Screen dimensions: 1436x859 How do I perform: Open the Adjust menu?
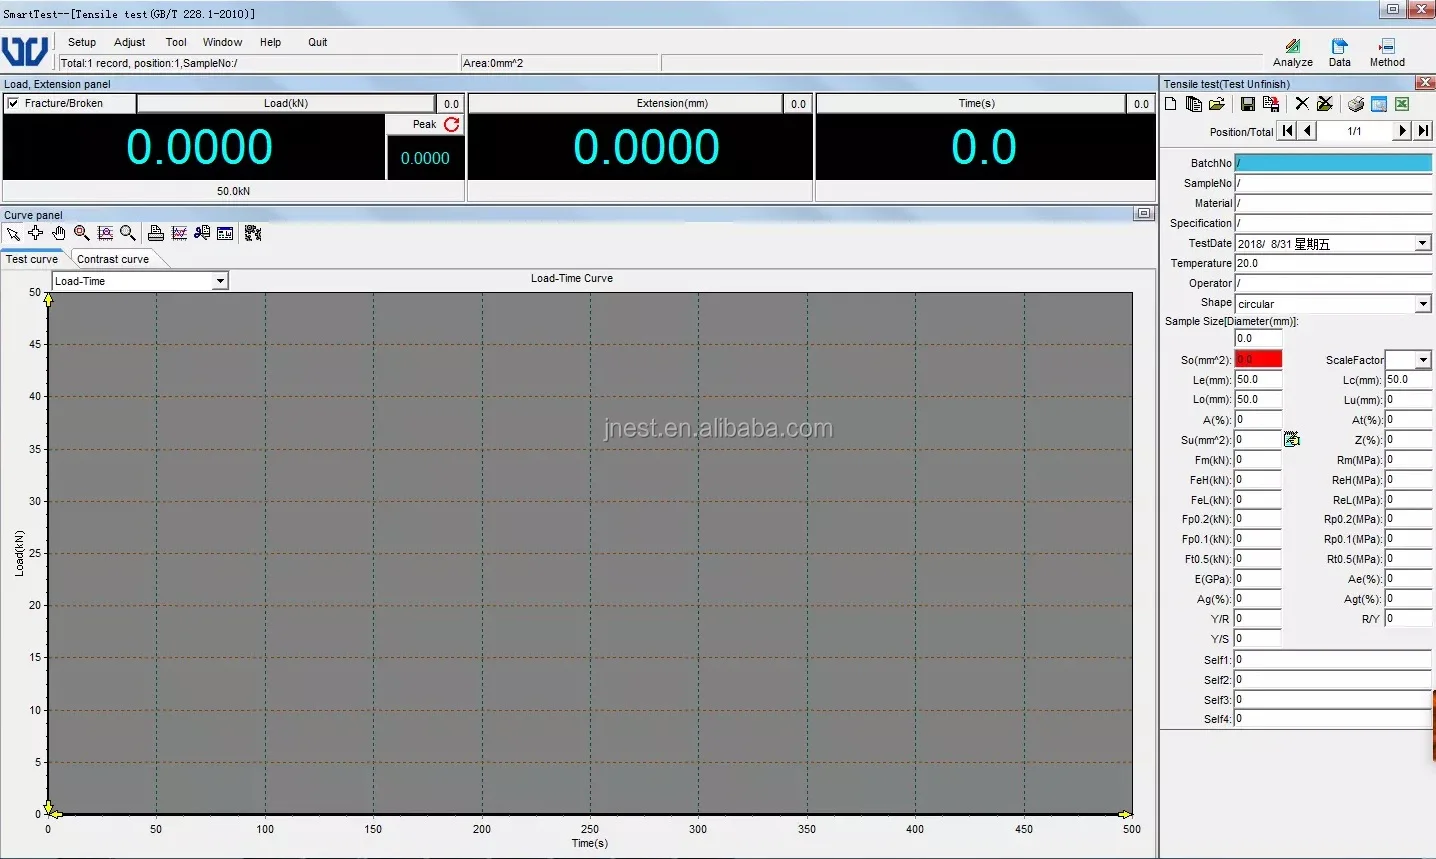[x=129, y=42]
